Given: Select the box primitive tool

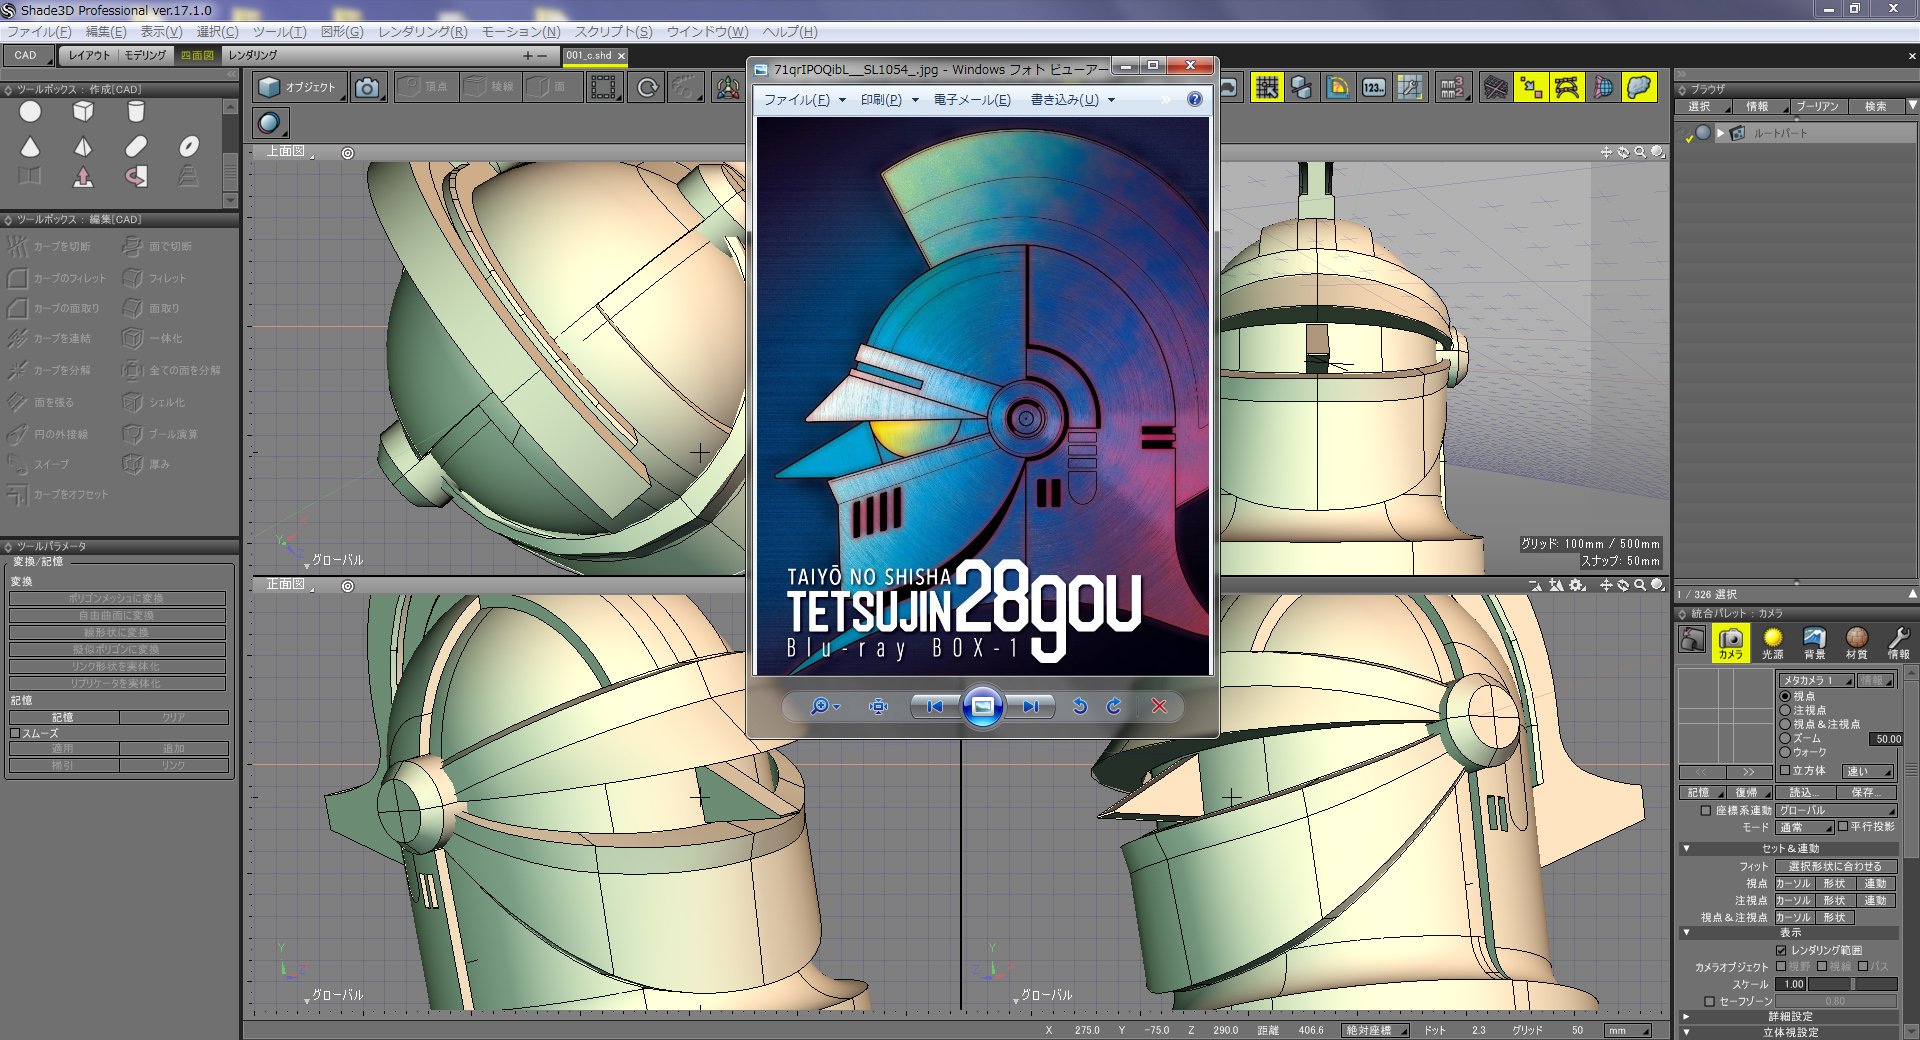Looking at the screenshot, I should click(83, 112).
